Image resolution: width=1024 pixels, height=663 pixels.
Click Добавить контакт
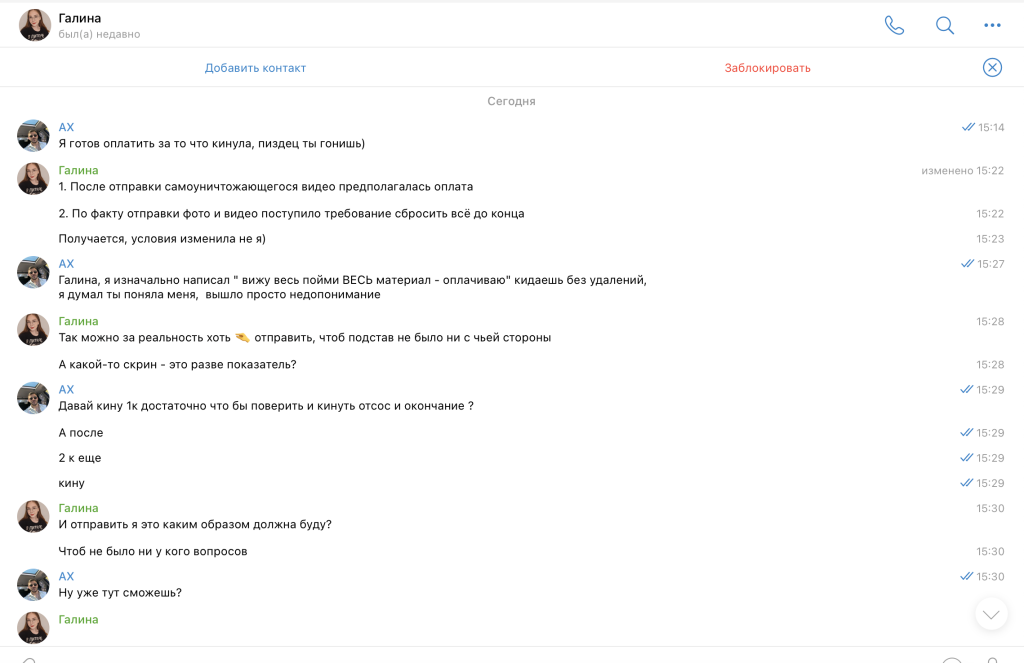255,68
